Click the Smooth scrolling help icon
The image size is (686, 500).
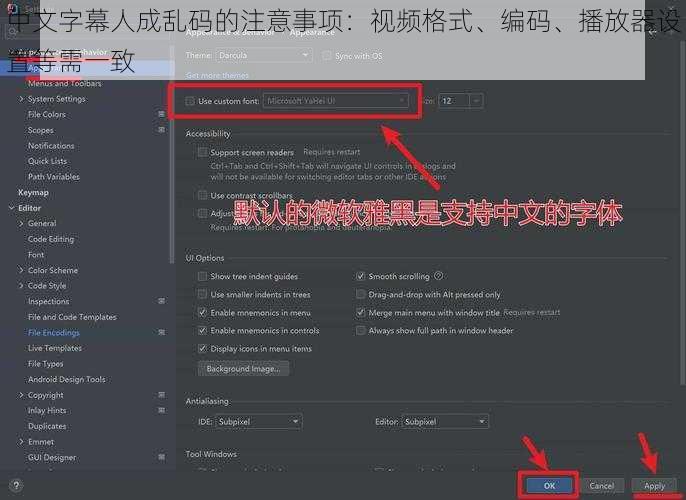pos(438,276)
